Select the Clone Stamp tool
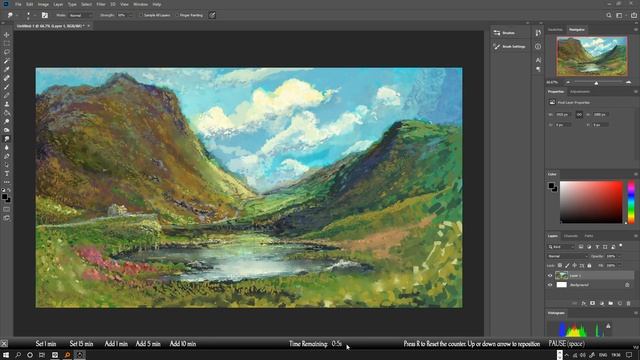Image resolution: width=640 pixels, height=360 pixels. [7, 104]
